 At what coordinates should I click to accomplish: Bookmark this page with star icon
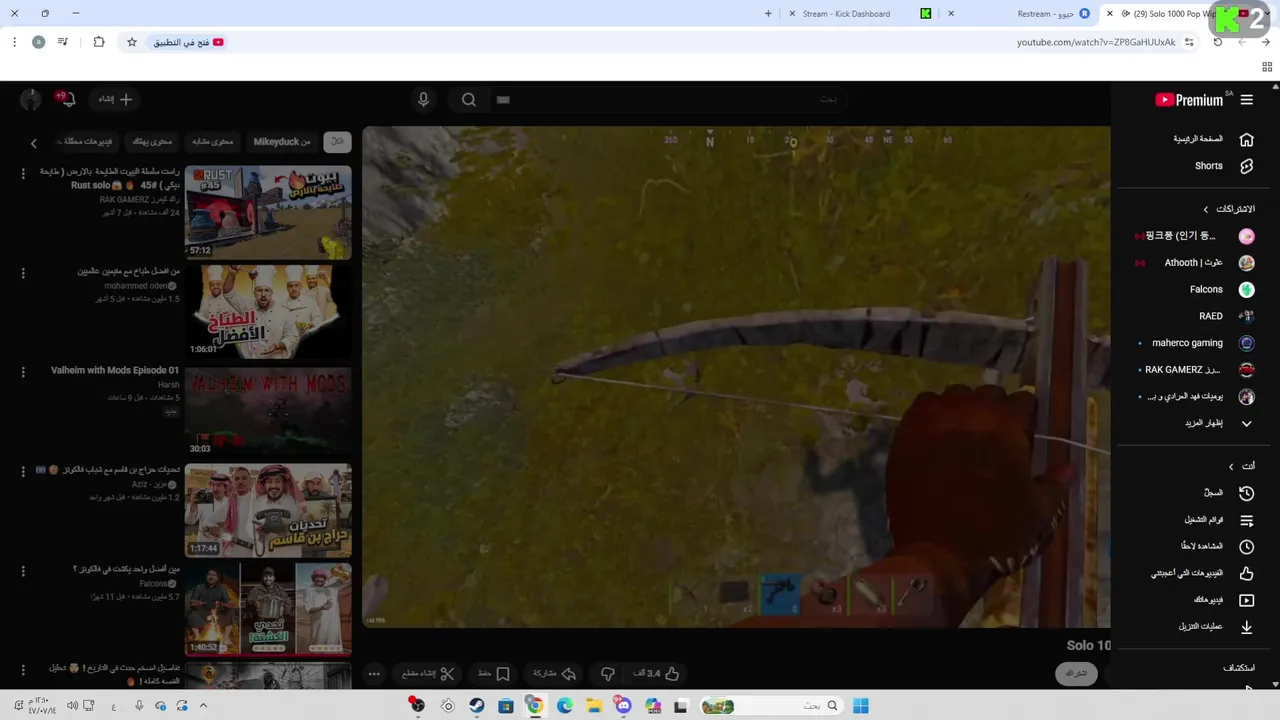point(131,42)
